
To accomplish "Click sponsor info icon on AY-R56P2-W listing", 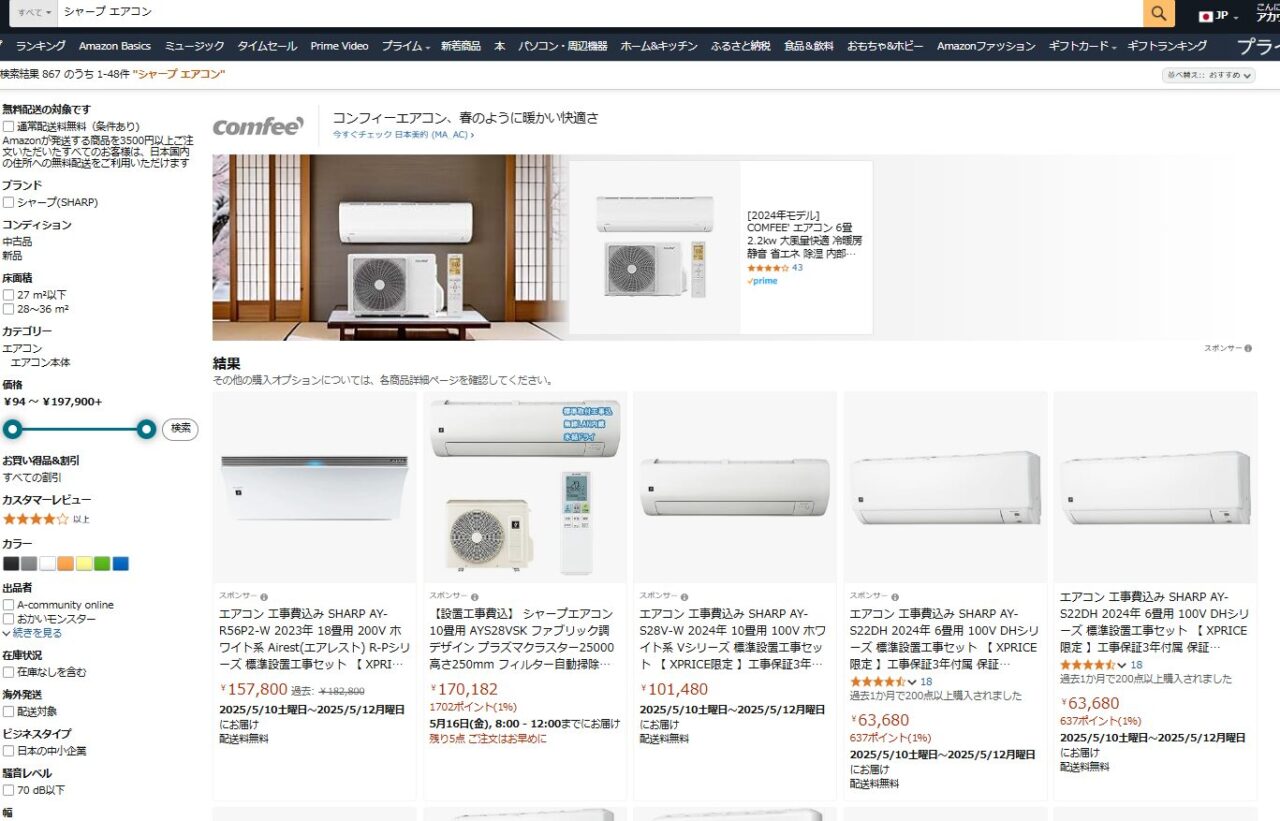I will [x=264, y=596].
